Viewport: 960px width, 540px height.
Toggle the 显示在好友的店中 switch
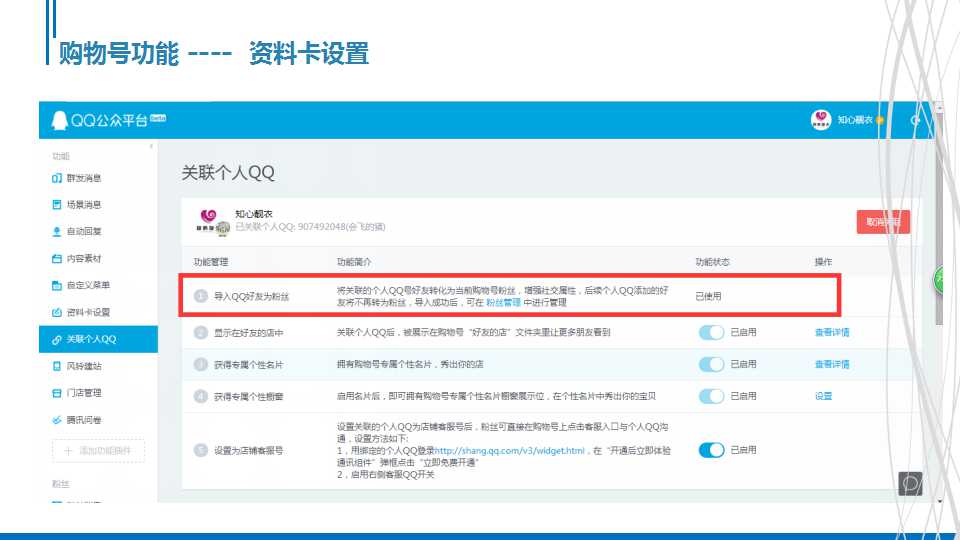tap(711, 332)
